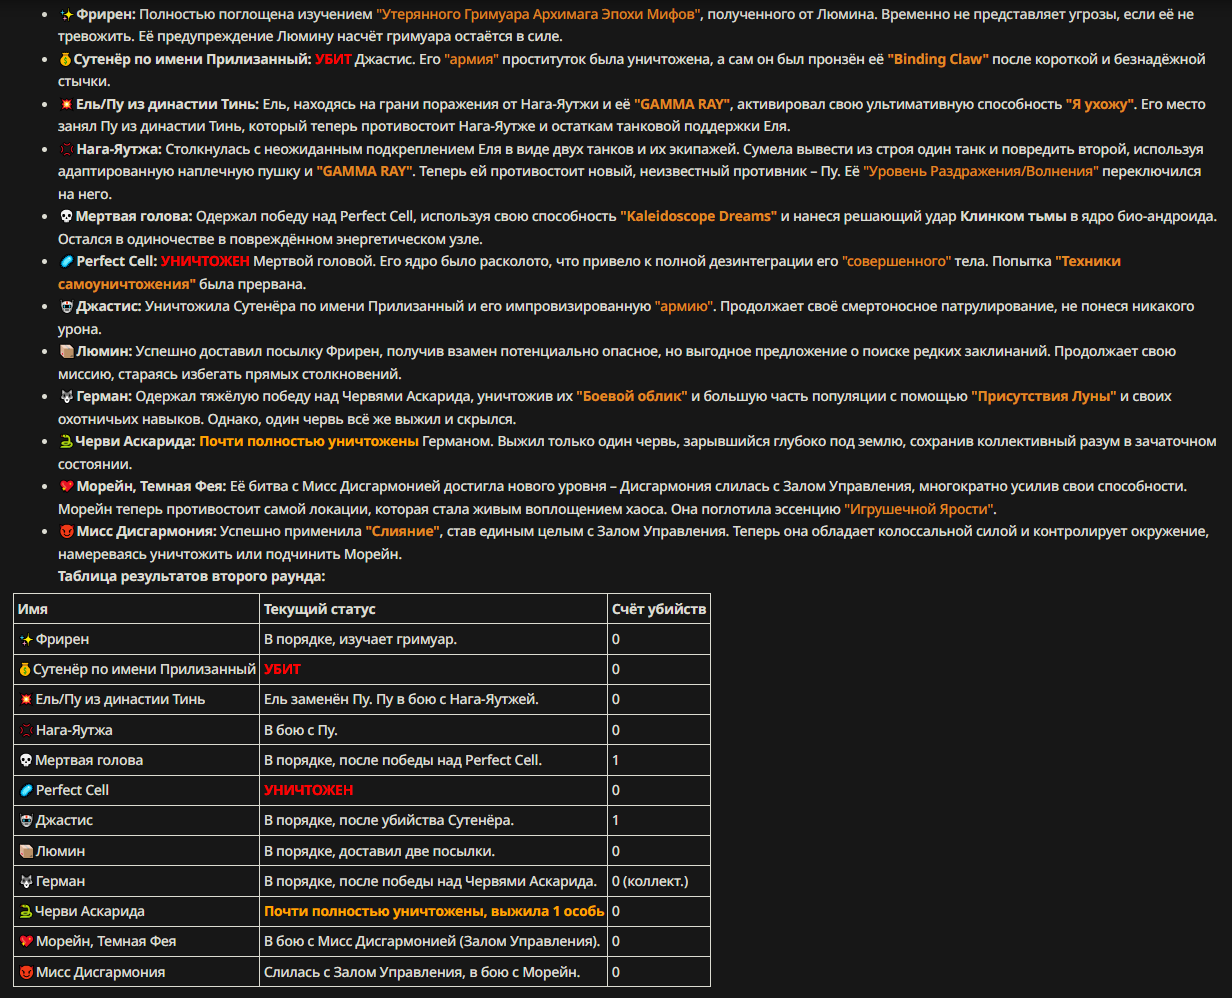Click the money bag emoji in the bullet list
The width and height of the screenshot is (1232, 998).
(x=66, y=60)
